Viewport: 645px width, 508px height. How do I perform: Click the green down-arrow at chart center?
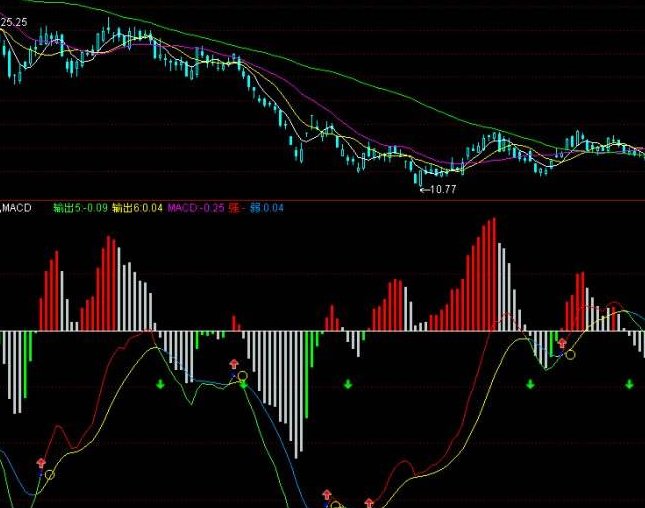pyautogui.click(x=348, y=384)
